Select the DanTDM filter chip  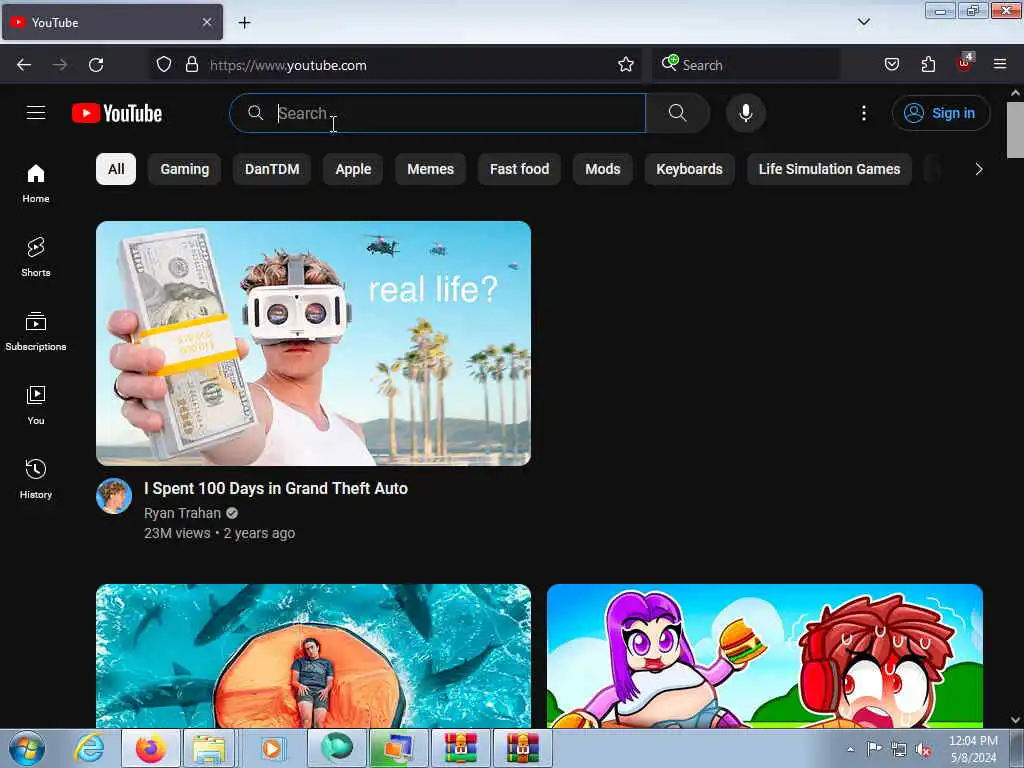click(x=272, y=169)
